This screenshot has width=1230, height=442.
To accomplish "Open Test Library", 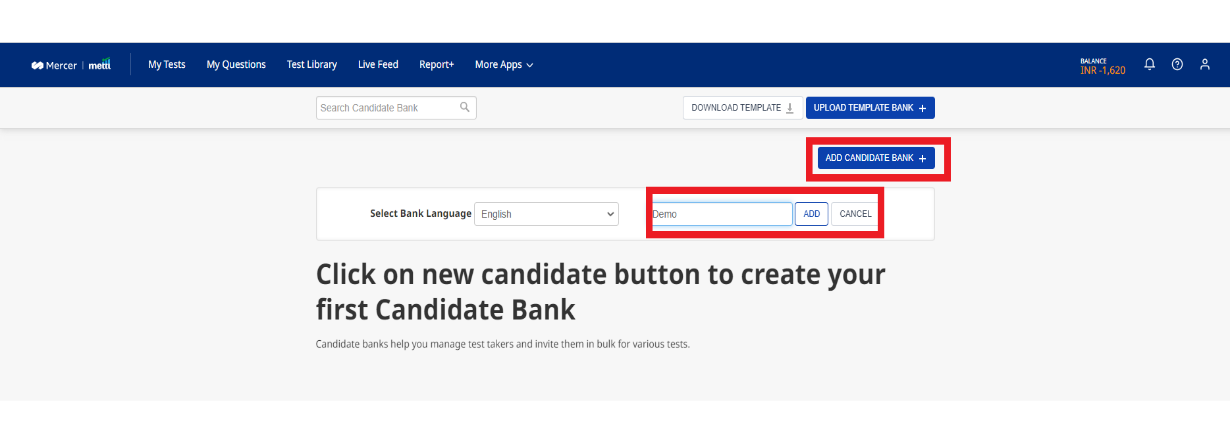I will [312, 65].
